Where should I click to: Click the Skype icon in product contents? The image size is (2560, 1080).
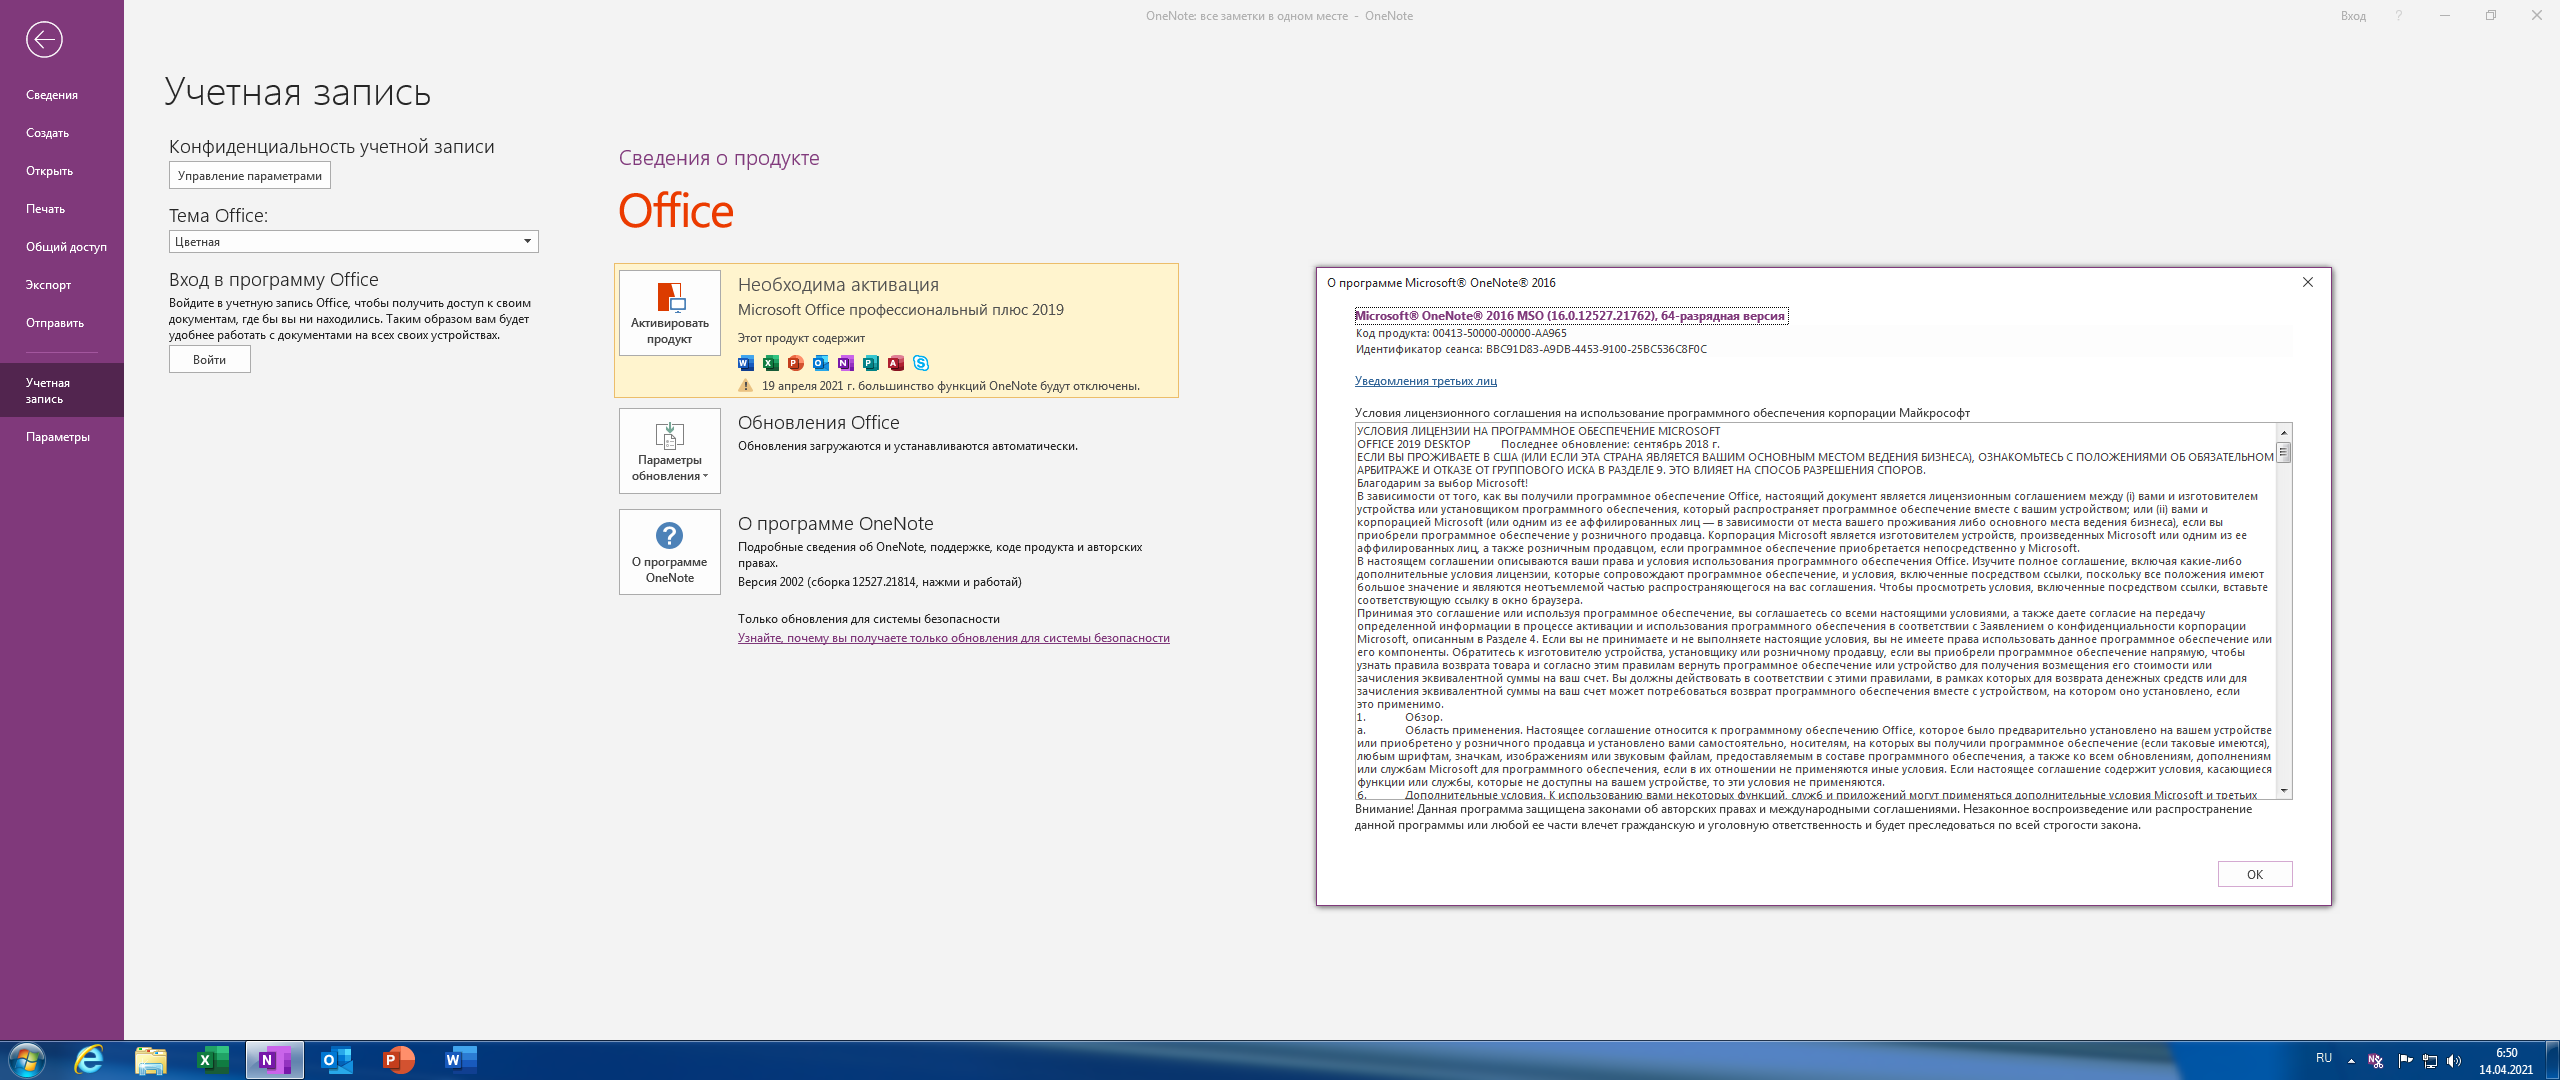coord(921,363)
